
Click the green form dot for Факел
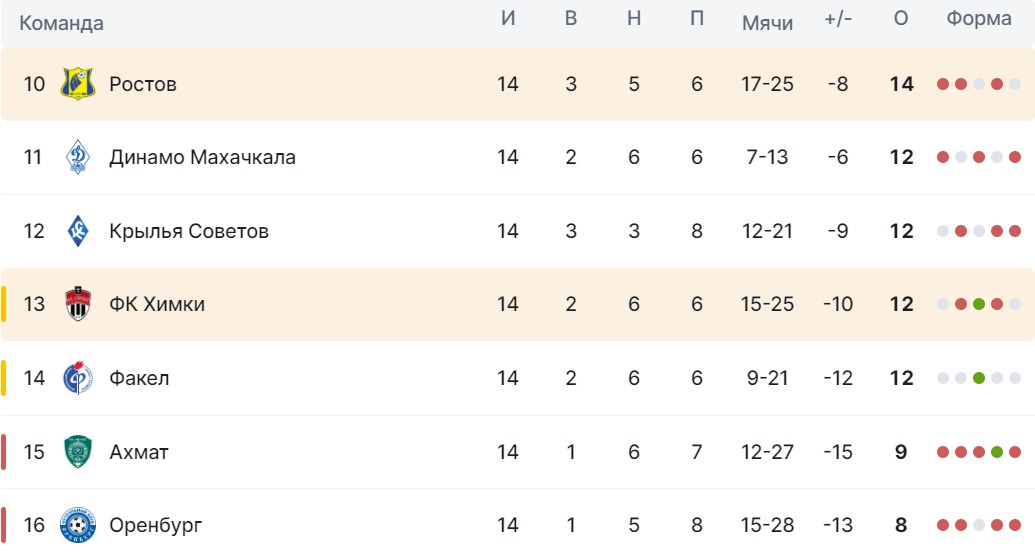pyautogui.click(x=979, y=378)
